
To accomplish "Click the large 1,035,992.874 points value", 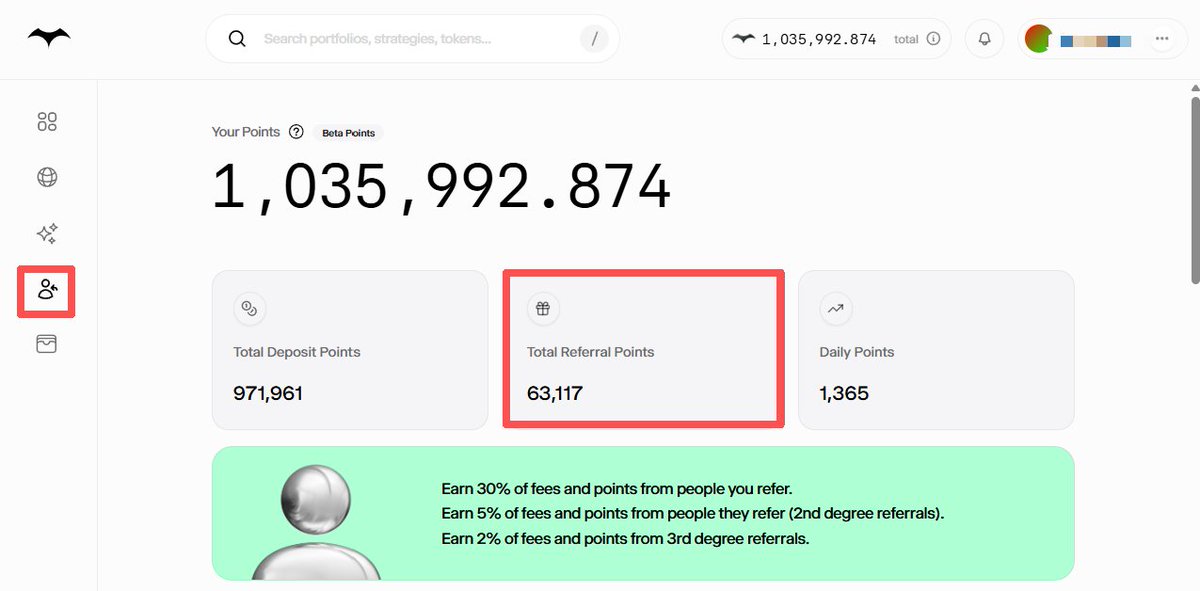I will pyautogui.click(x=441, y=187).
